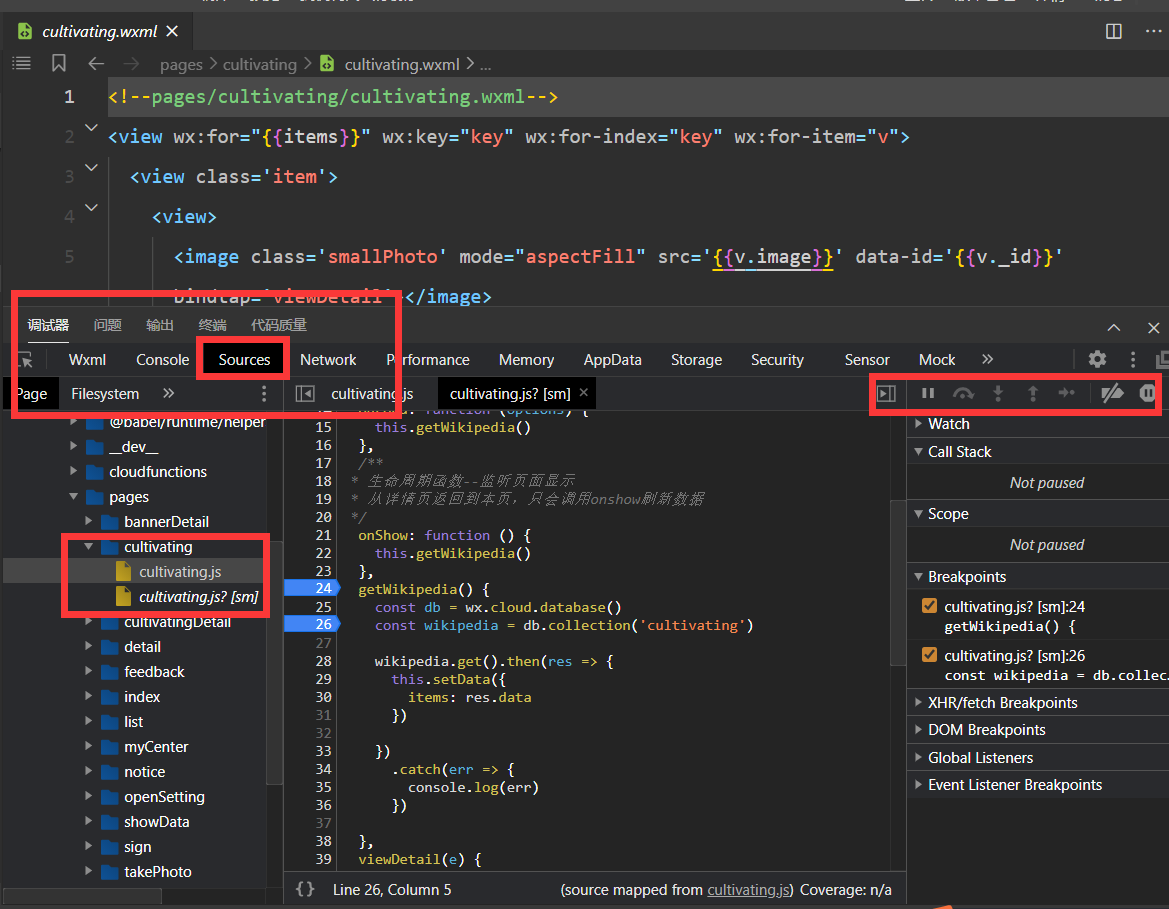1169x909 pixels.
Task: Go forward with the right arrow icon
Action: 130,64
